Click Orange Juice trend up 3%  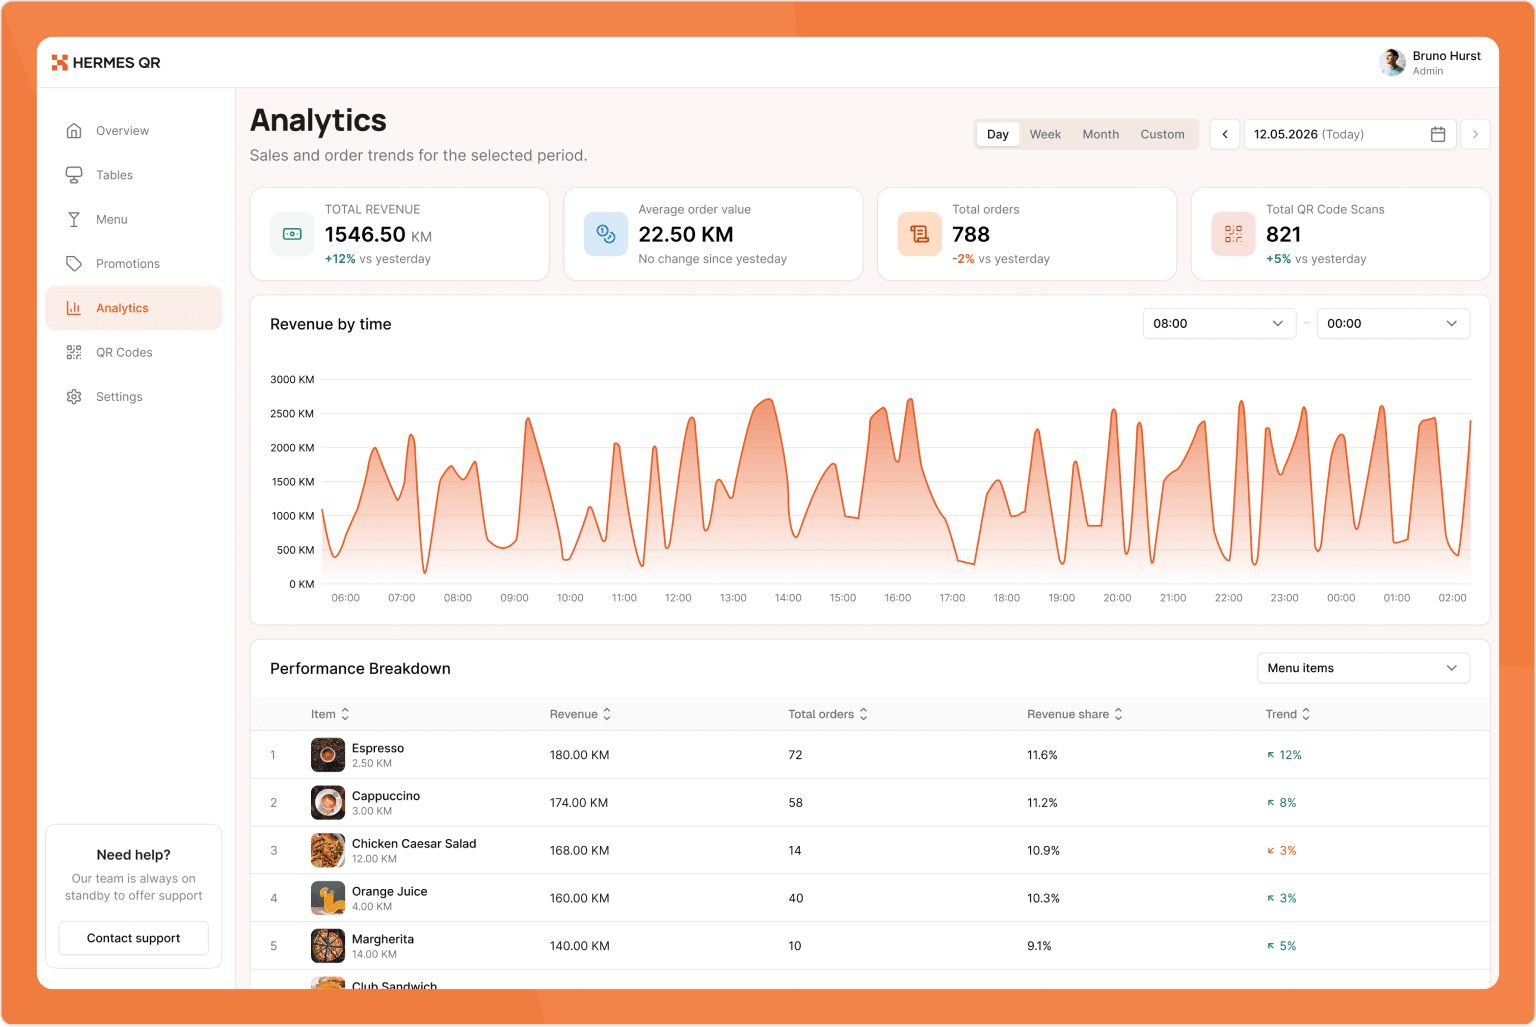(x=1282, y=898)
